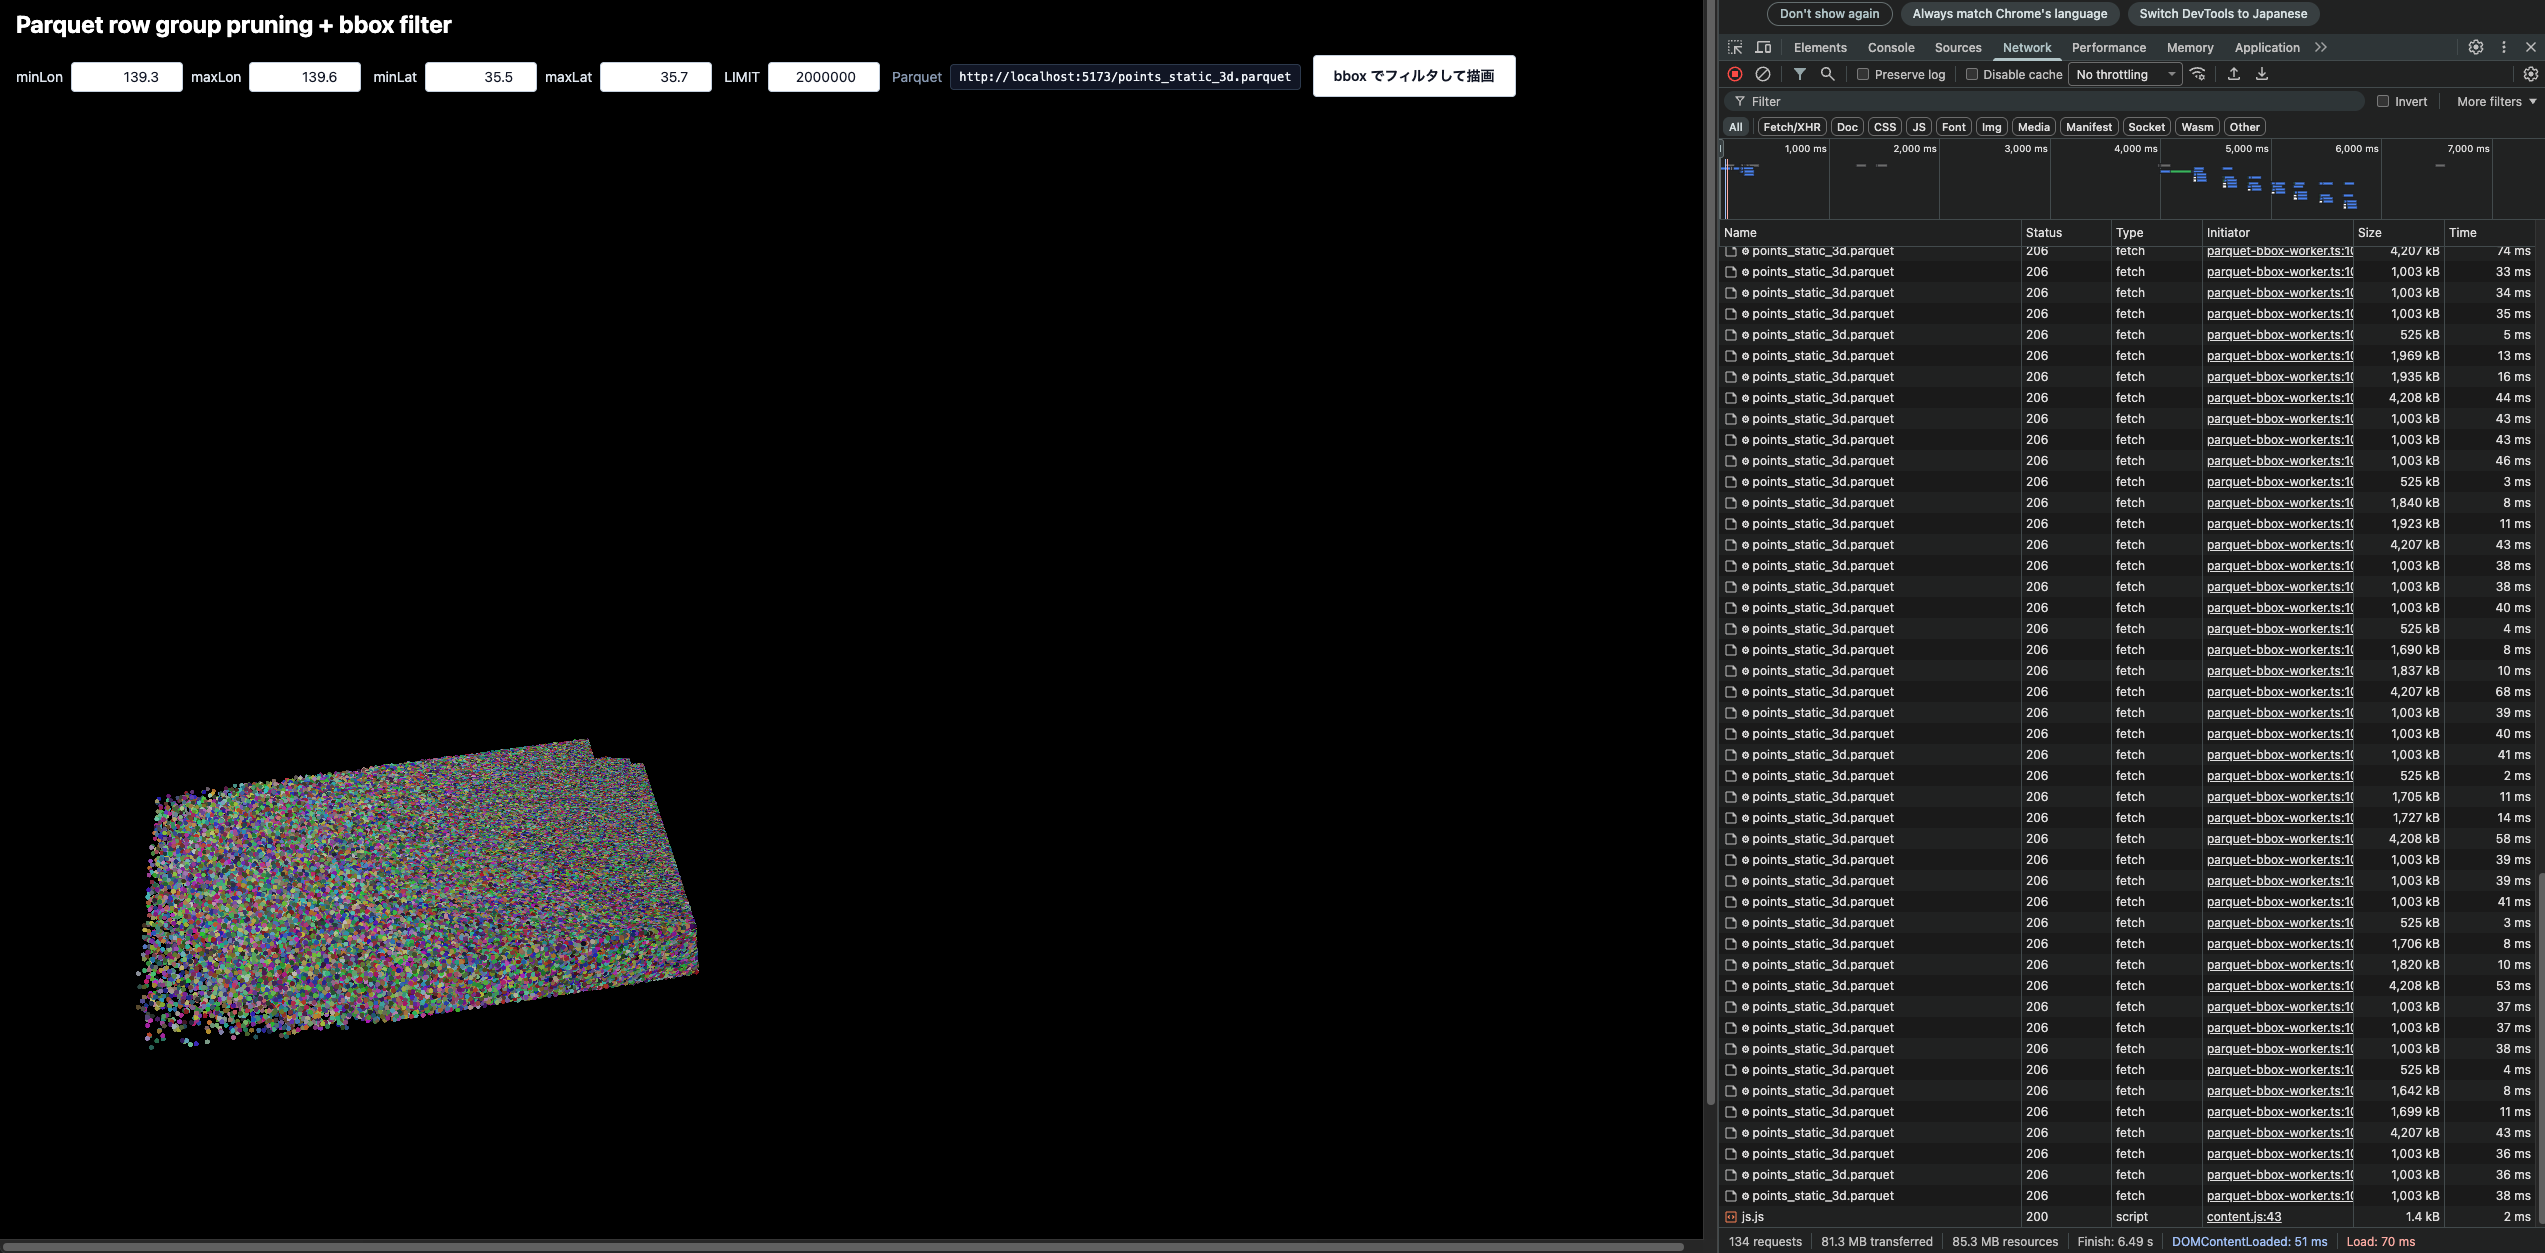Expand More filters menu
The height and width of the screenshot is (1253, 2545).
pyautogui.click(x=2496, y=101)
